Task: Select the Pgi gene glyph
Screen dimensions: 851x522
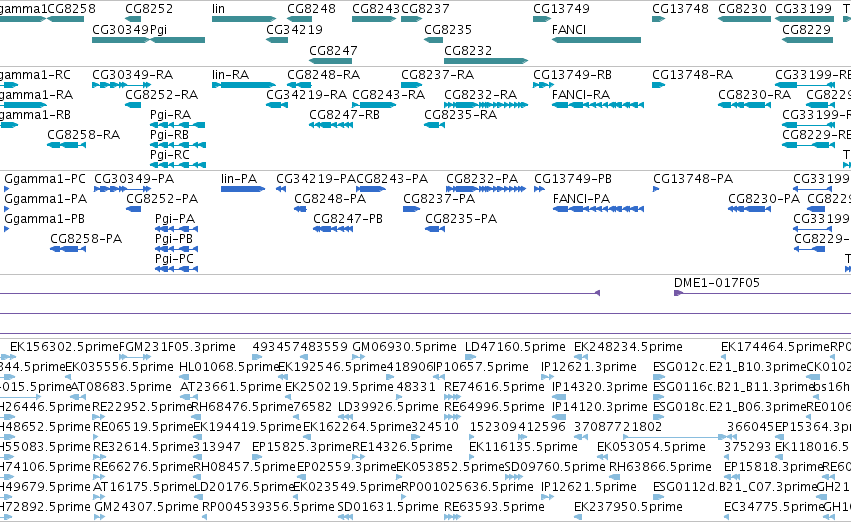Action: point(177,40)
